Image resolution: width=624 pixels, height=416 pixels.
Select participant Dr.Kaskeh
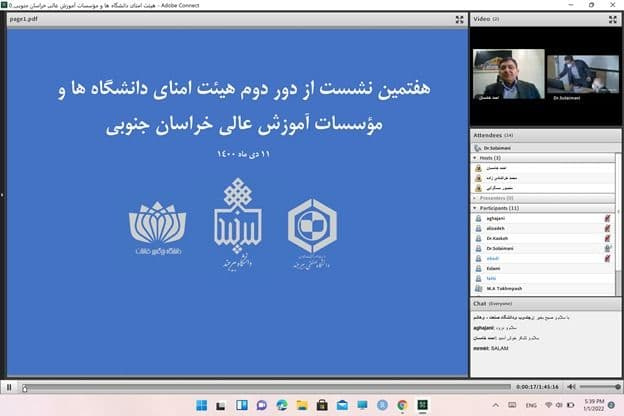pos(543,238)
